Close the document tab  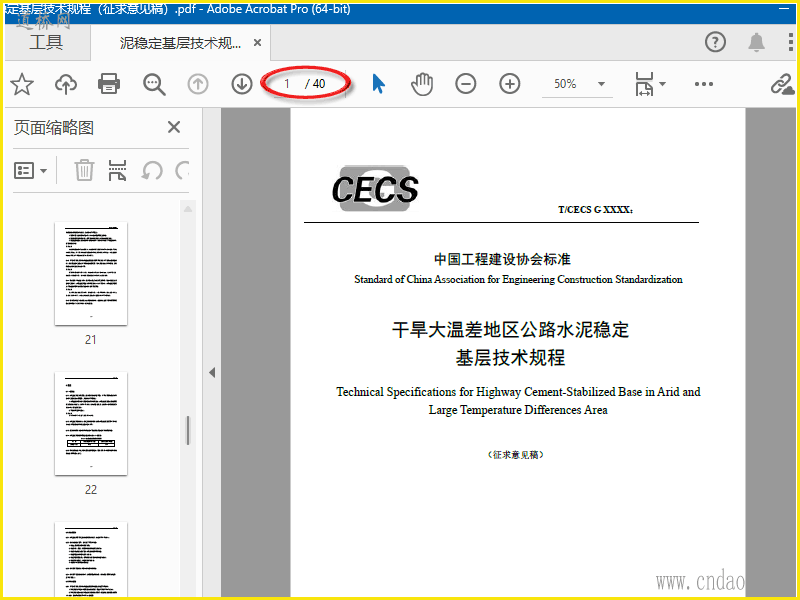pyautogui.click(x=258, y=43)
